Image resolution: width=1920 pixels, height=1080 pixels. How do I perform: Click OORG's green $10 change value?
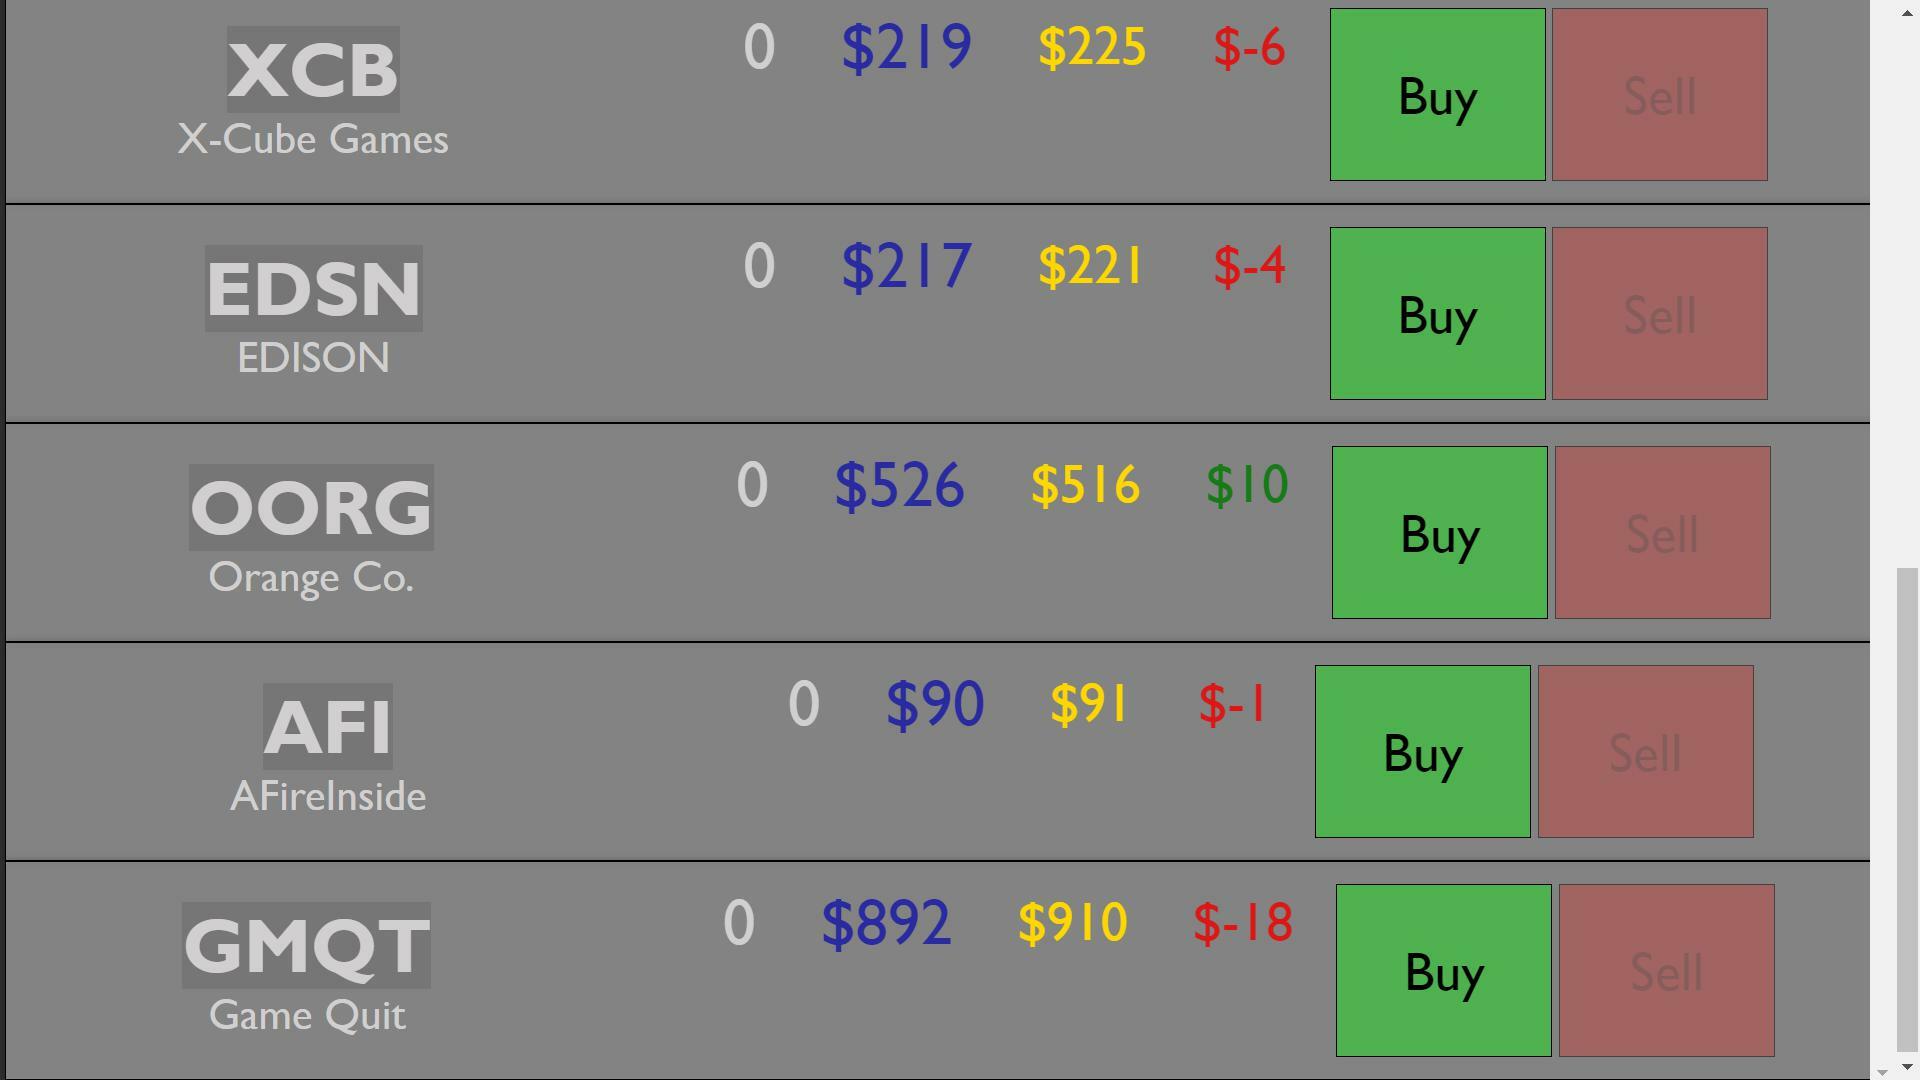click(1247, 485)
